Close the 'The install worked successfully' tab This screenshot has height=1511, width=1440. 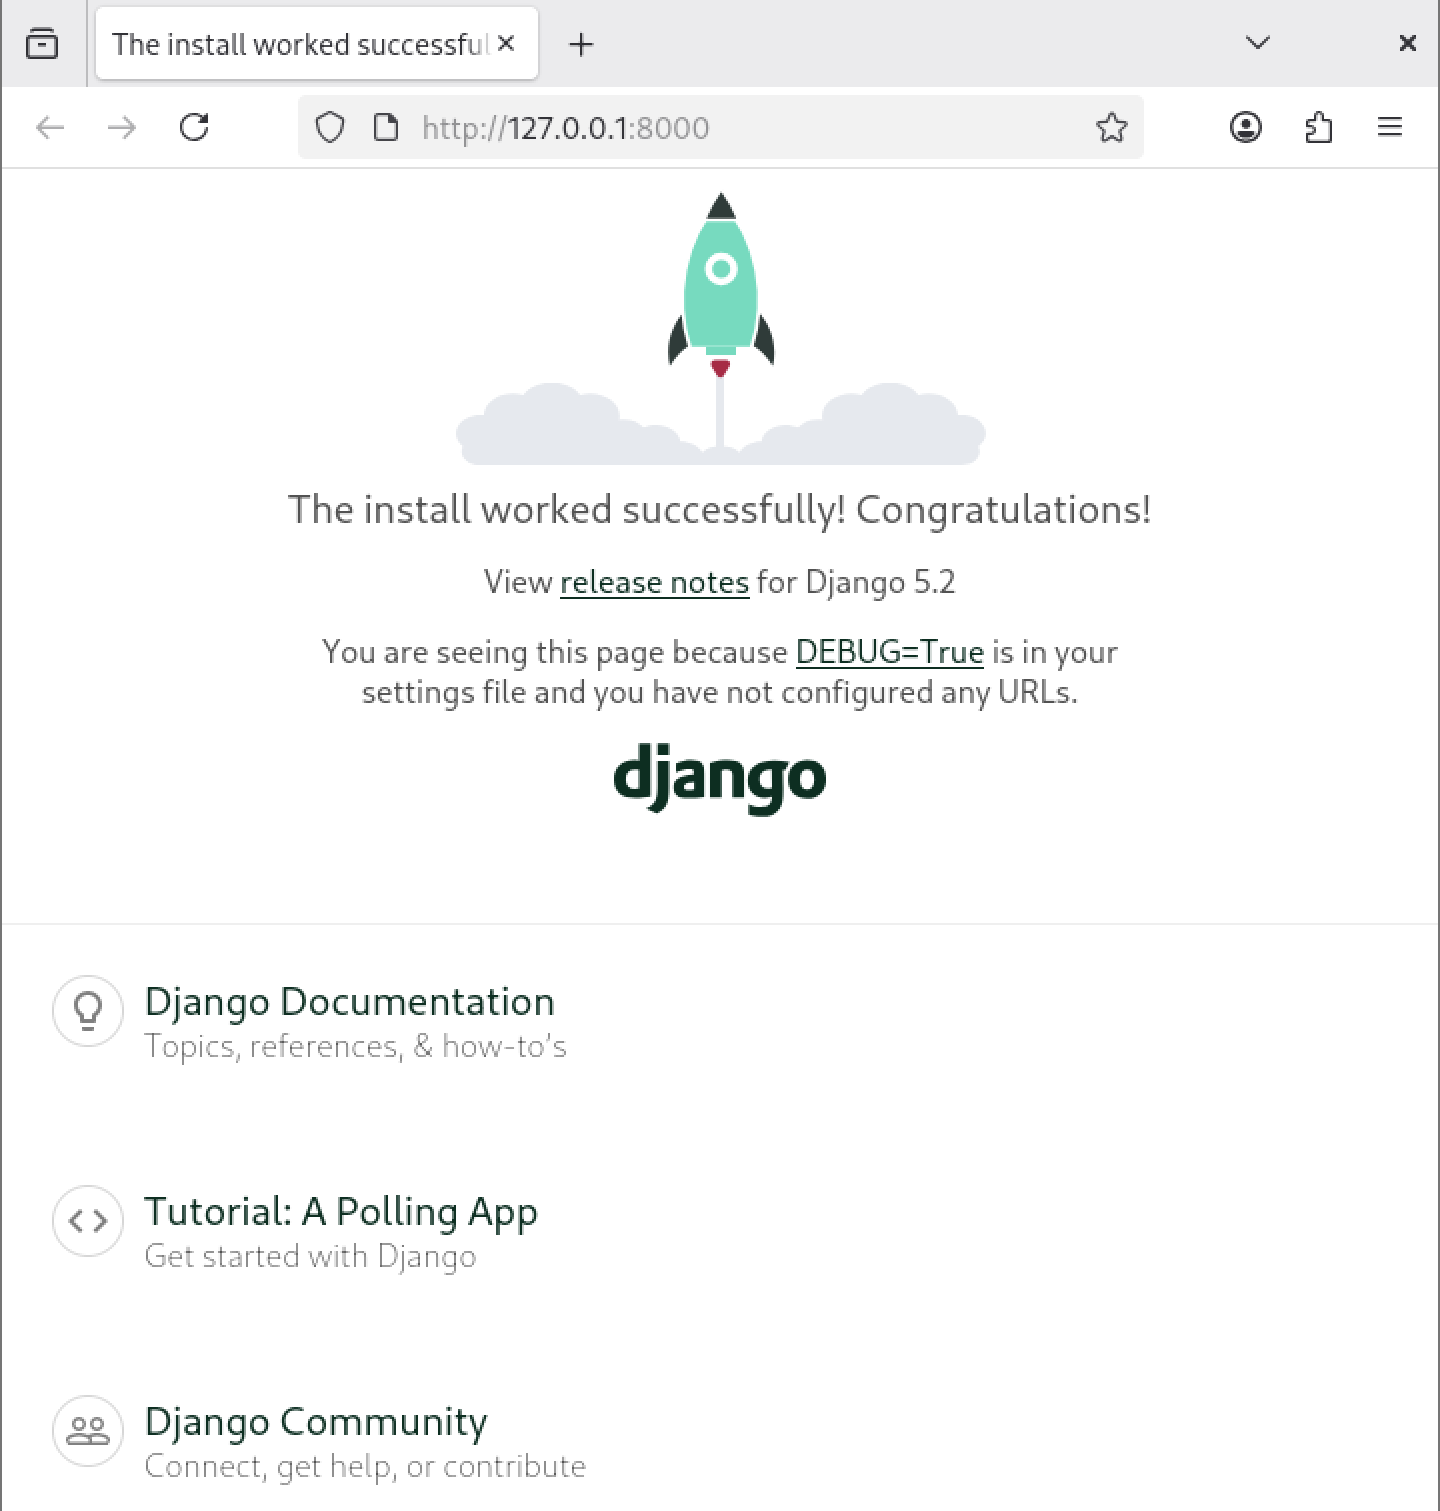click(x=506, y=43)
